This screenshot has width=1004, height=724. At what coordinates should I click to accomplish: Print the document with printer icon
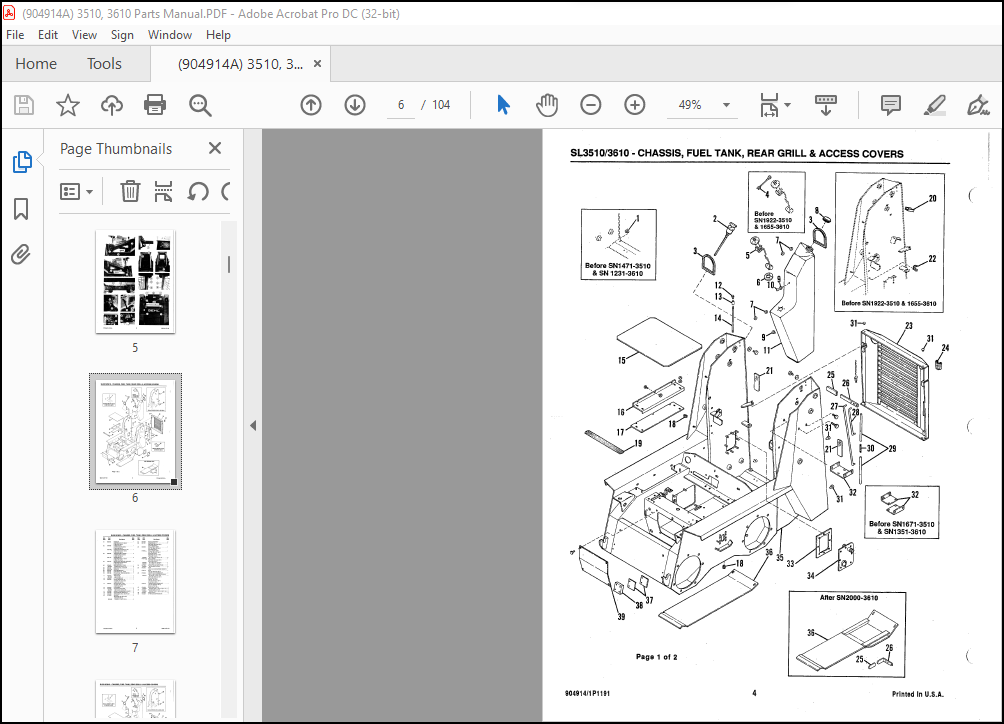(155, 105)
